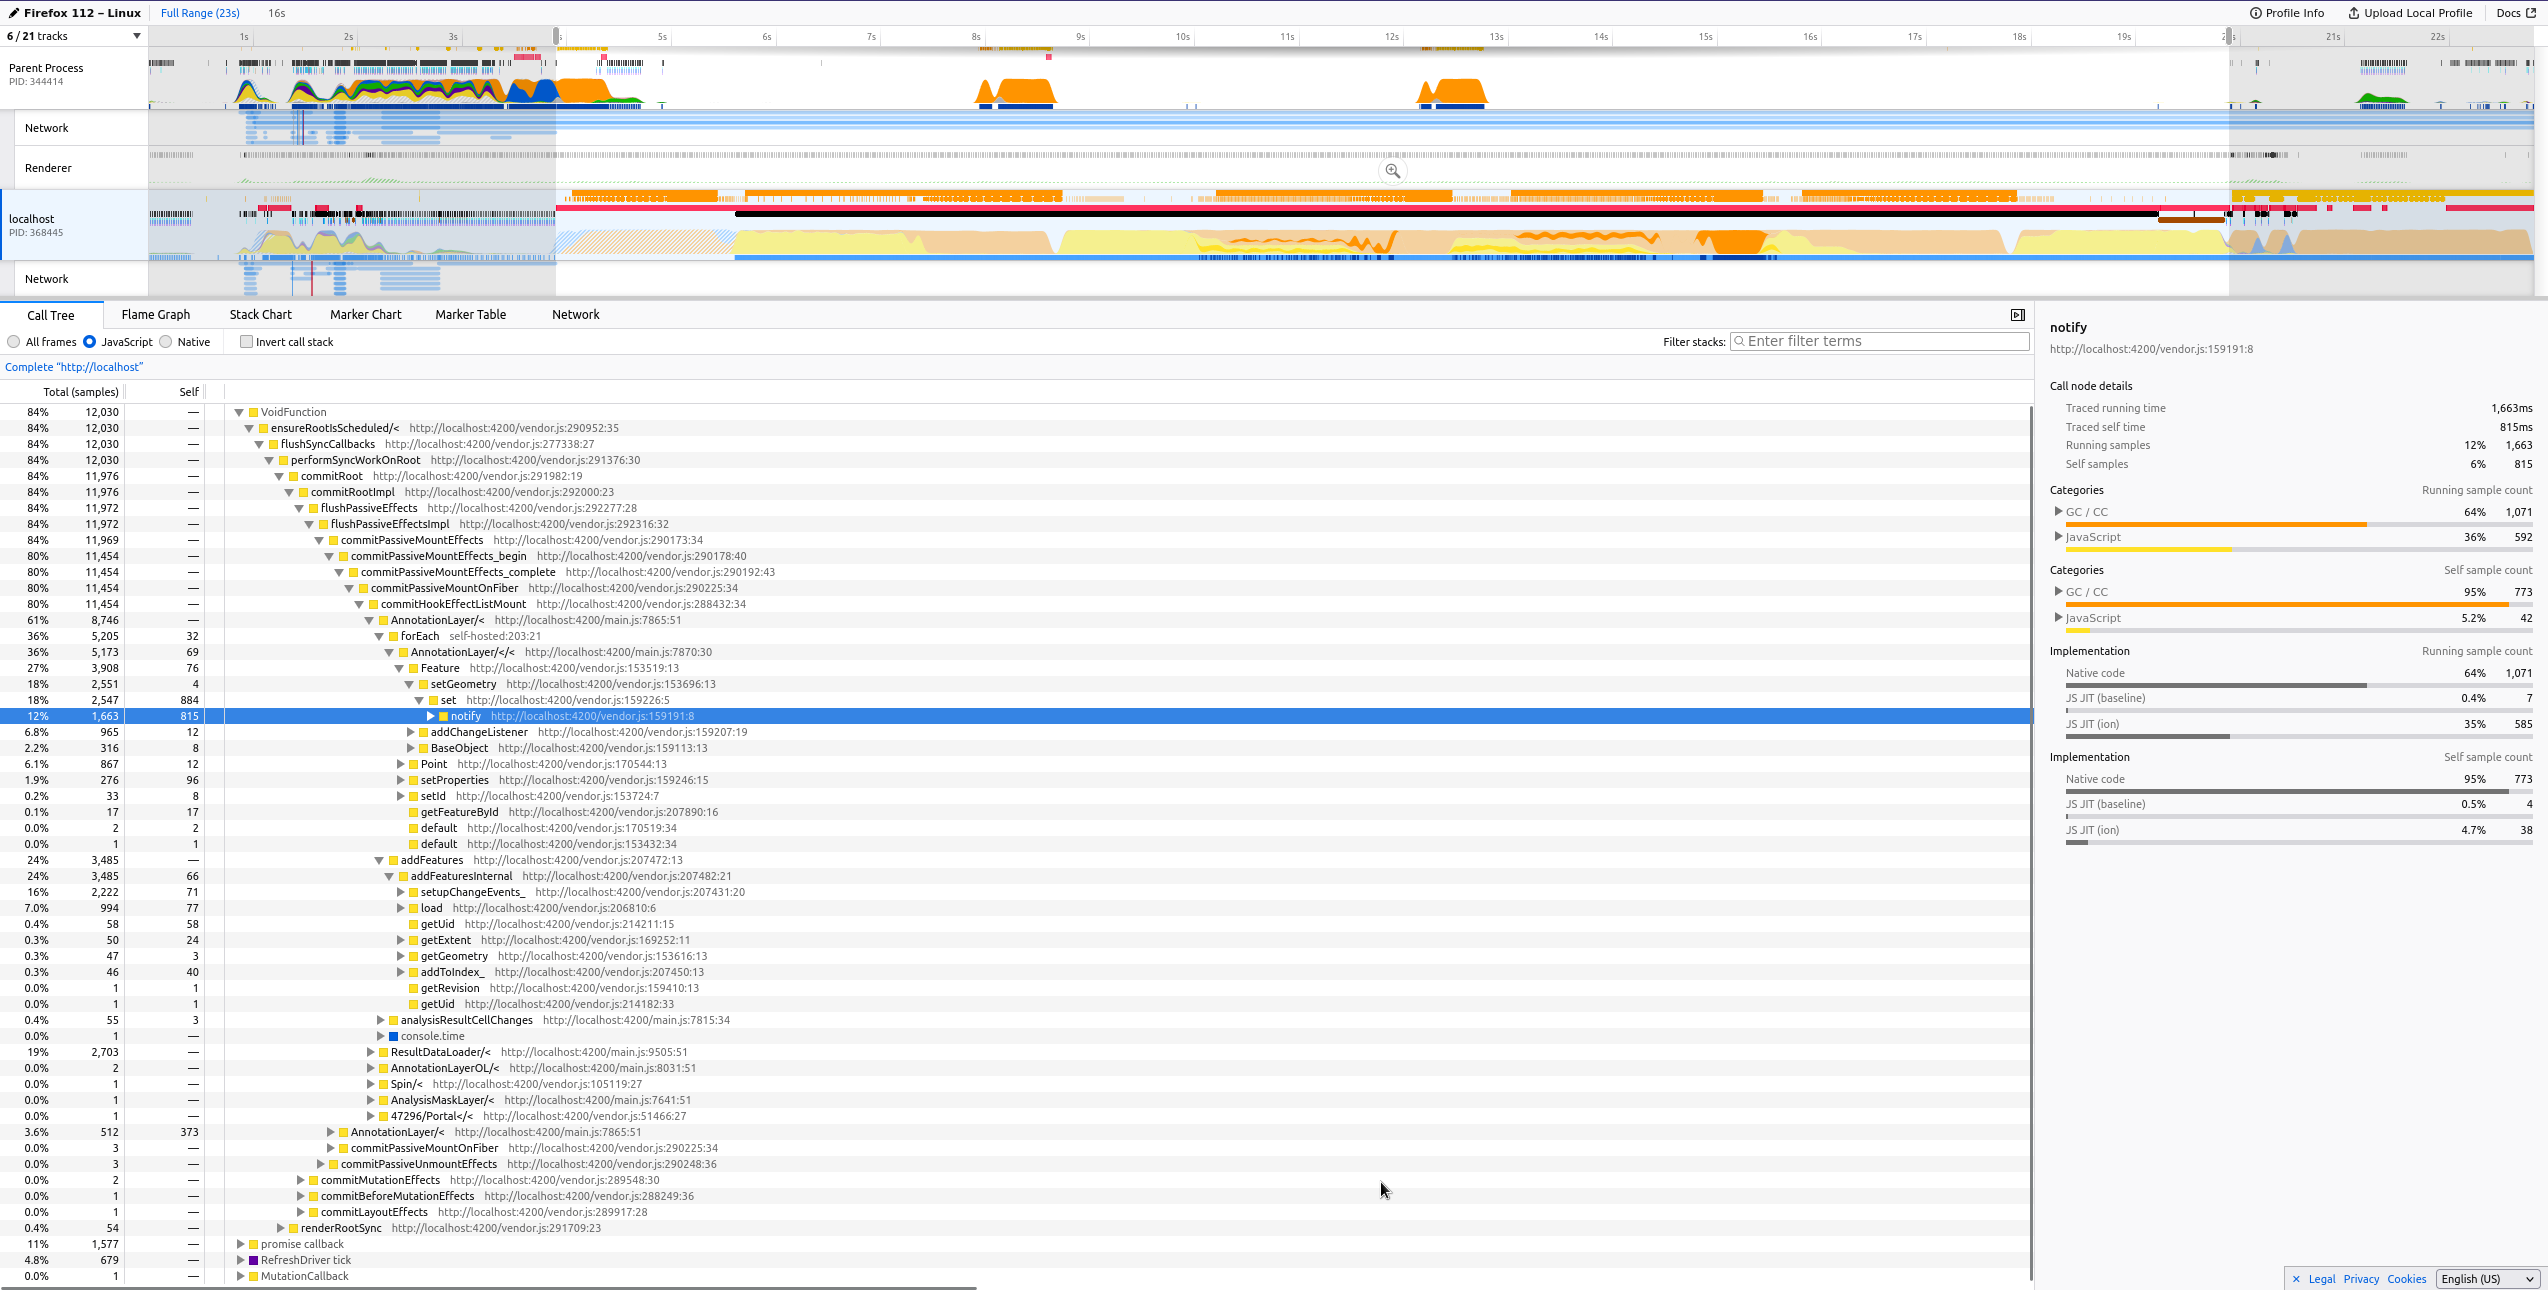Click the sidebar toggle icon beside Network tab
This screenshot has width=2548, height=1290.
(2017, 314)
